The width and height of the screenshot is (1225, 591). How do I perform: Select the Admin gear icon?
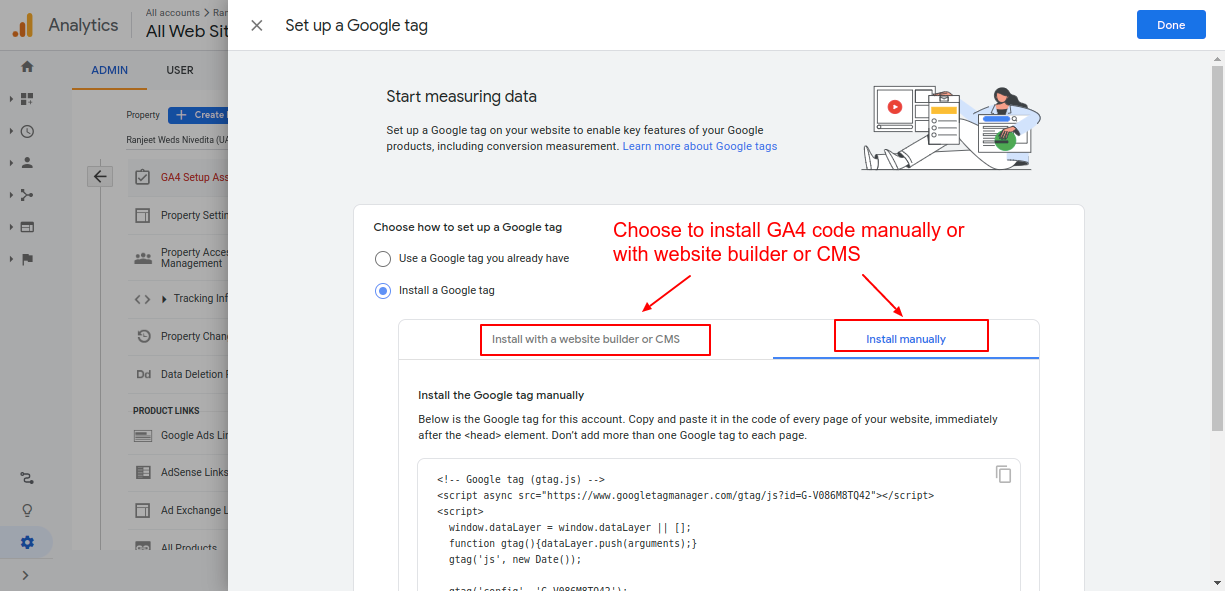coord(27,541)
